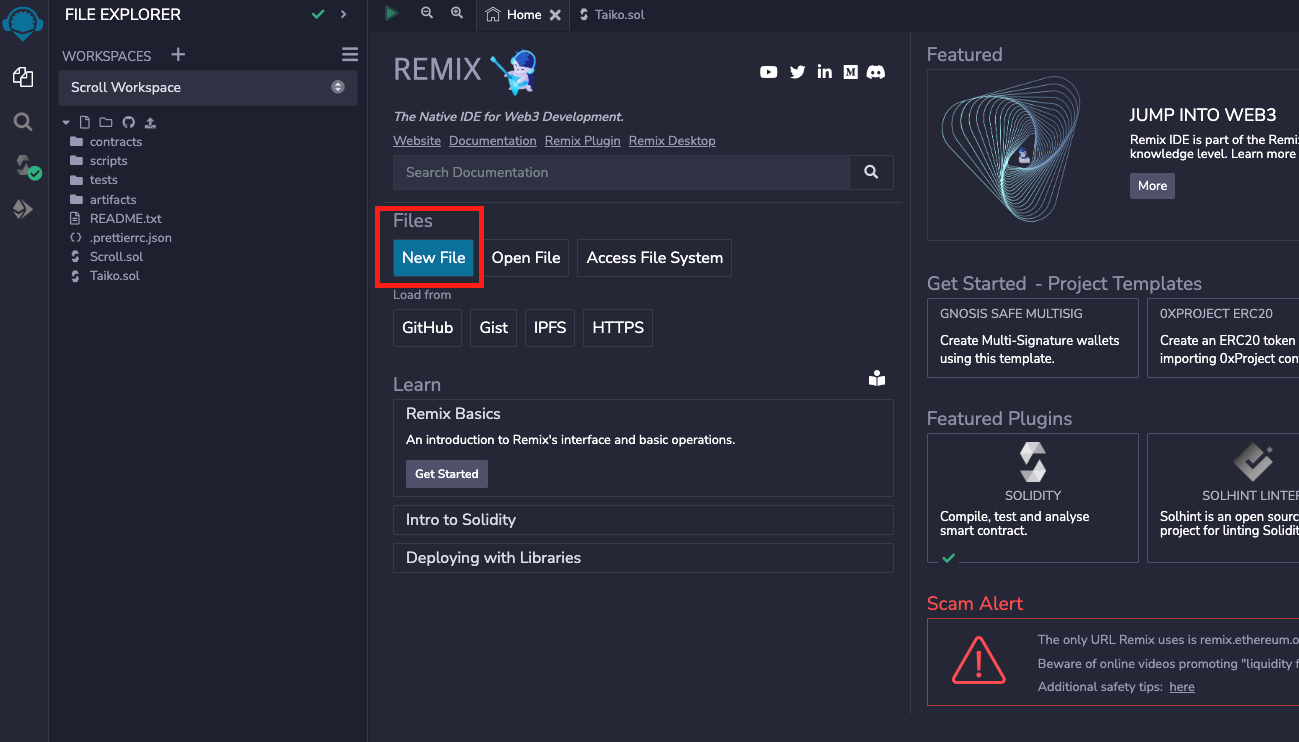Switch to the Taiko.sol tab

(612, 15)
